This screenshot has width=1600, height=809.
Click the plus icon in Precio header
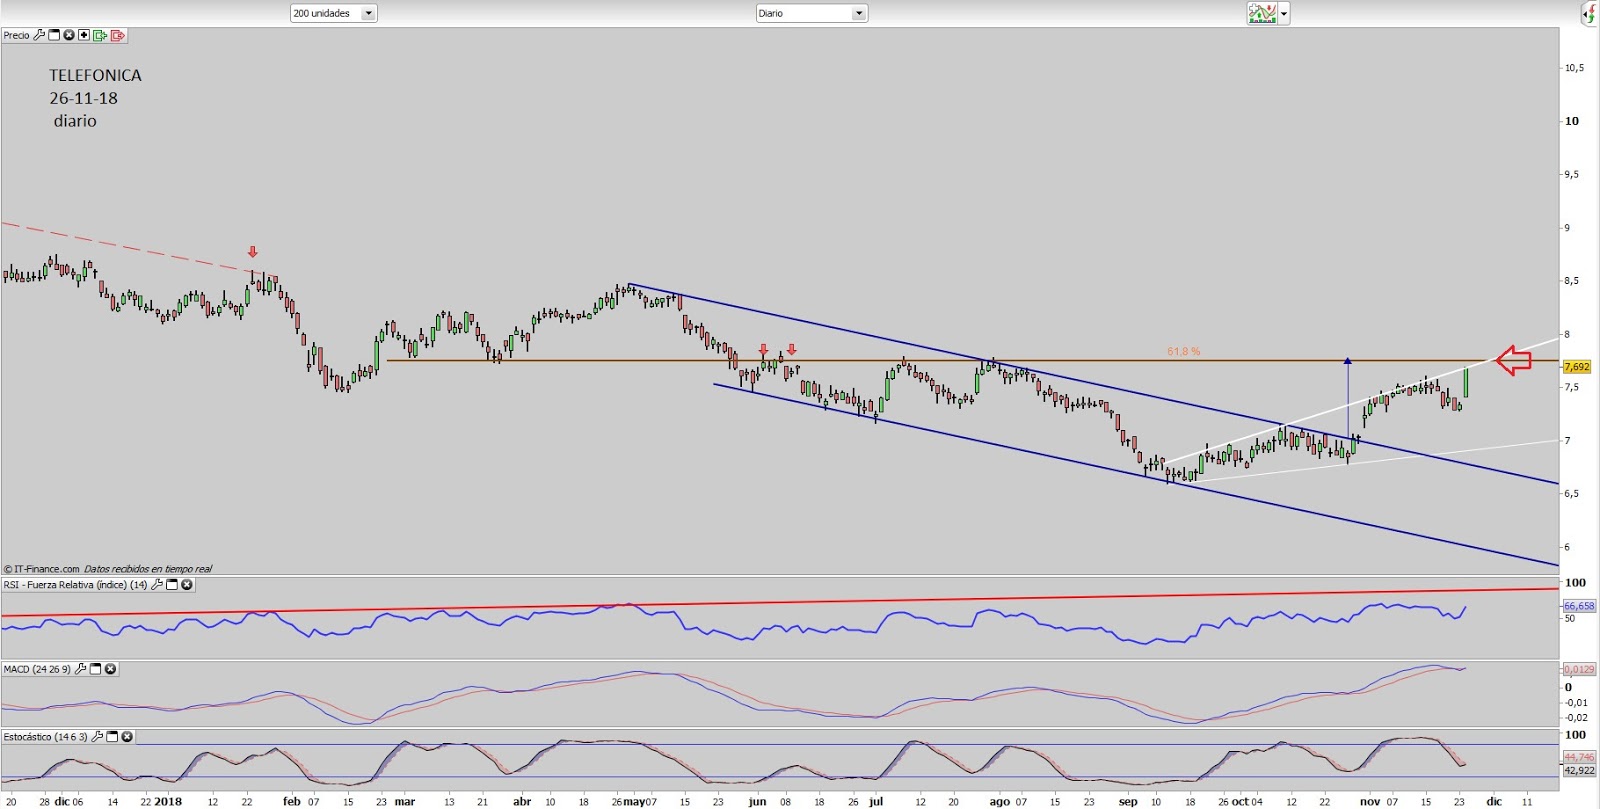coord(84,35)
